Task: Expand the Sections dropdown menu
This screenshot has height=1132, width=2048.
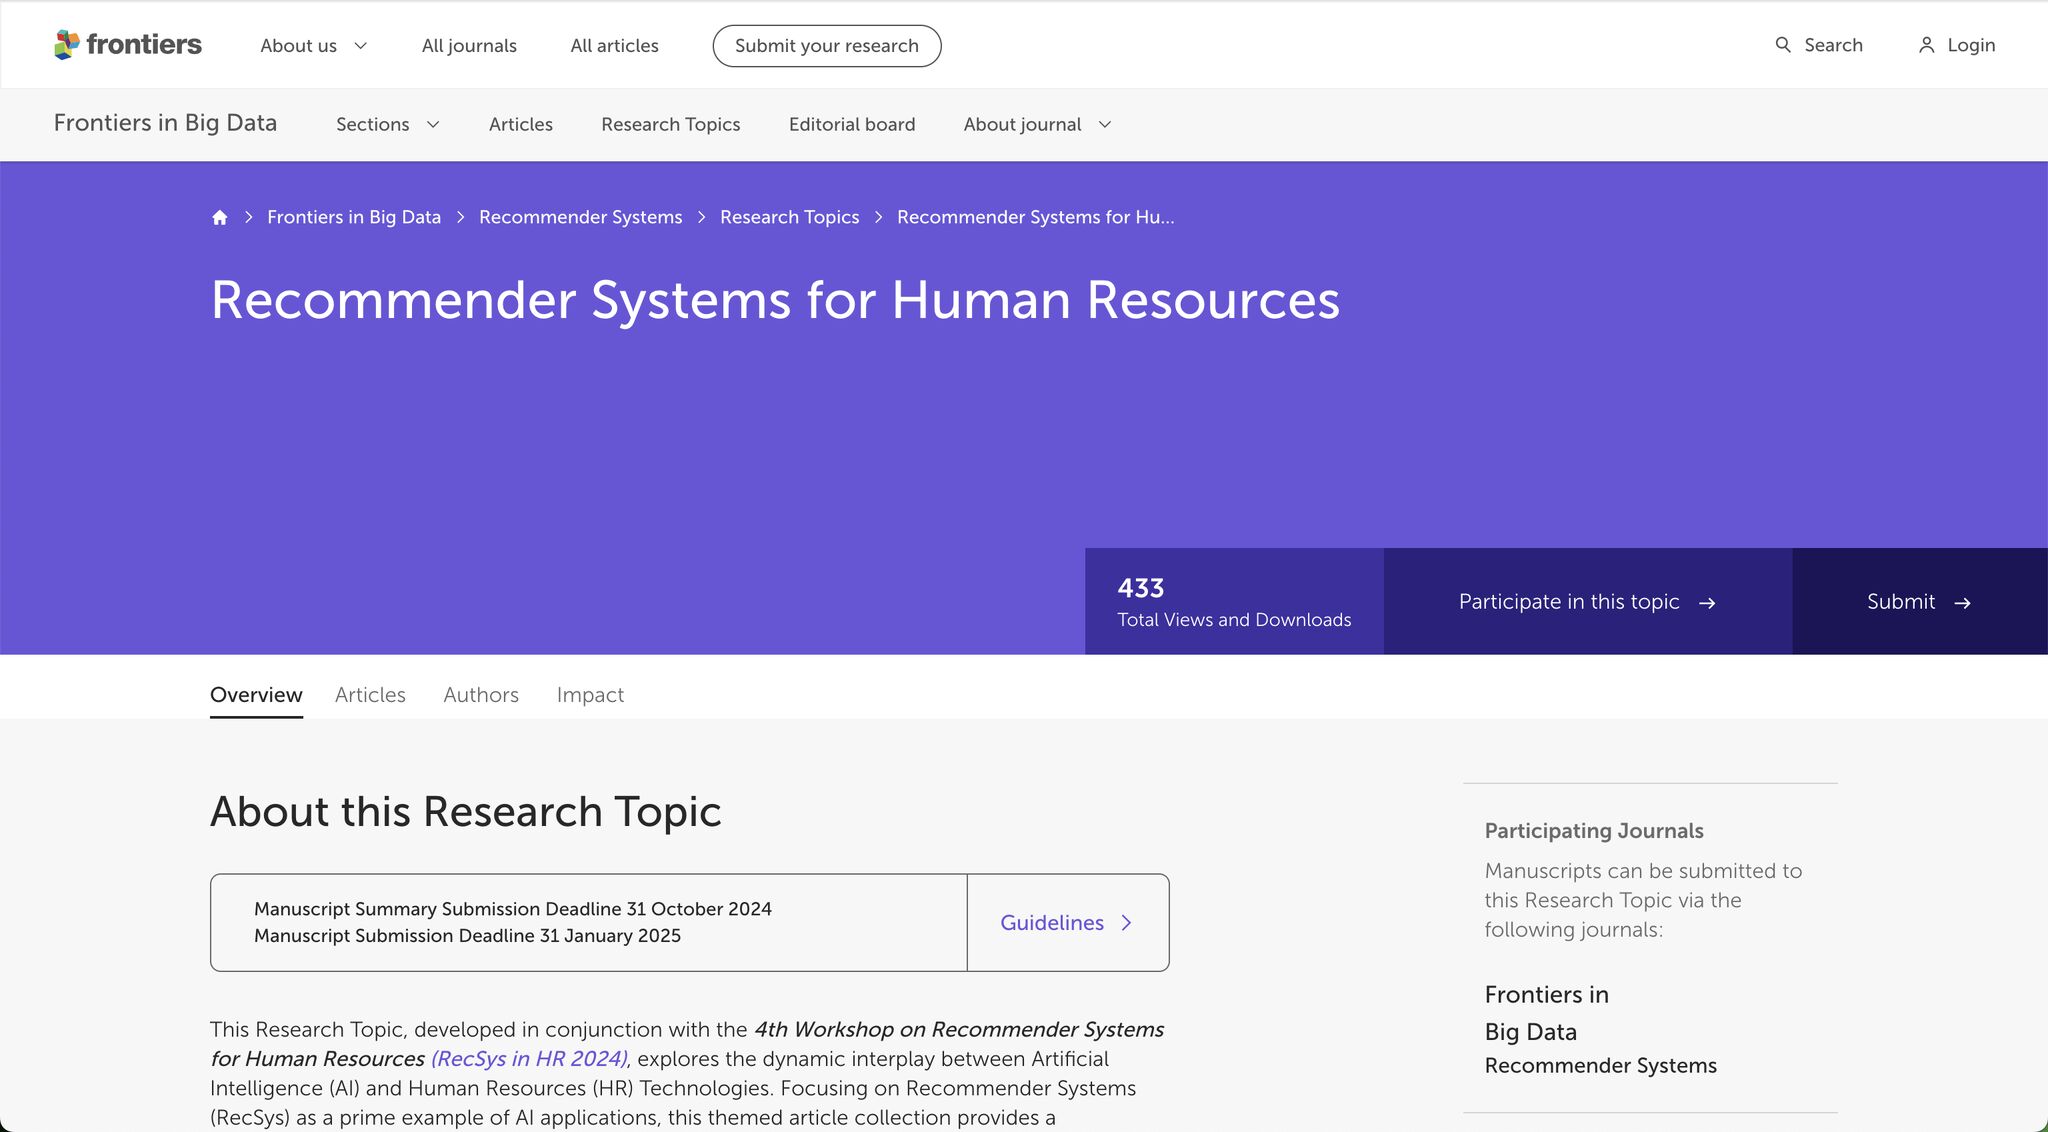Action: click(387, 125)
